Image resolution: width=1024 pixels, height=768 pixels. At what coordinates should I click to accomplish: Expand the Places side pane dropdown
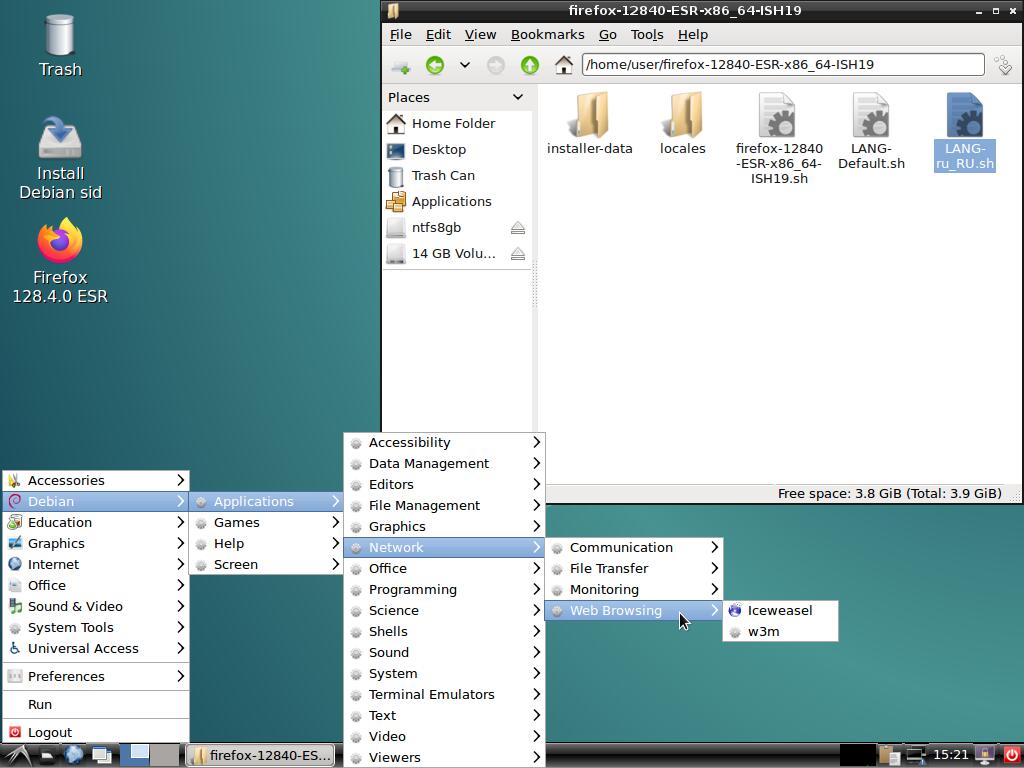click(x=518, y=97)
